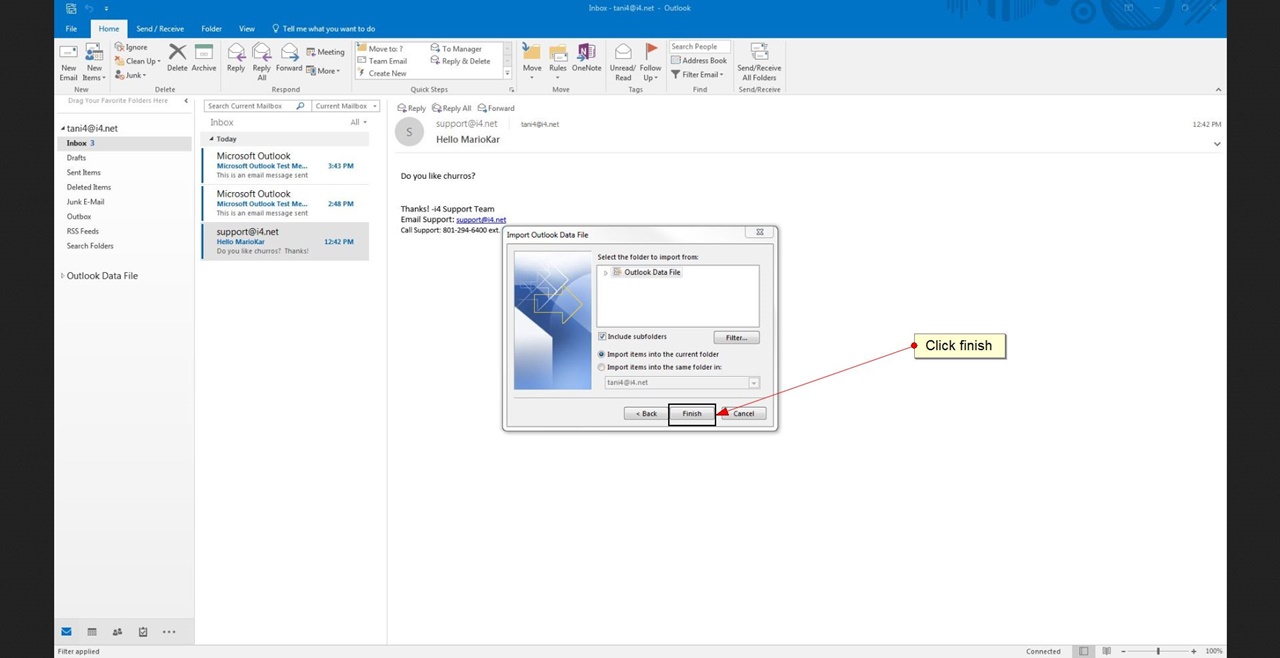The width and height of the screenshot is (1280, 658).
Task: Open the Sent Items folder
Action: (84, 173)
